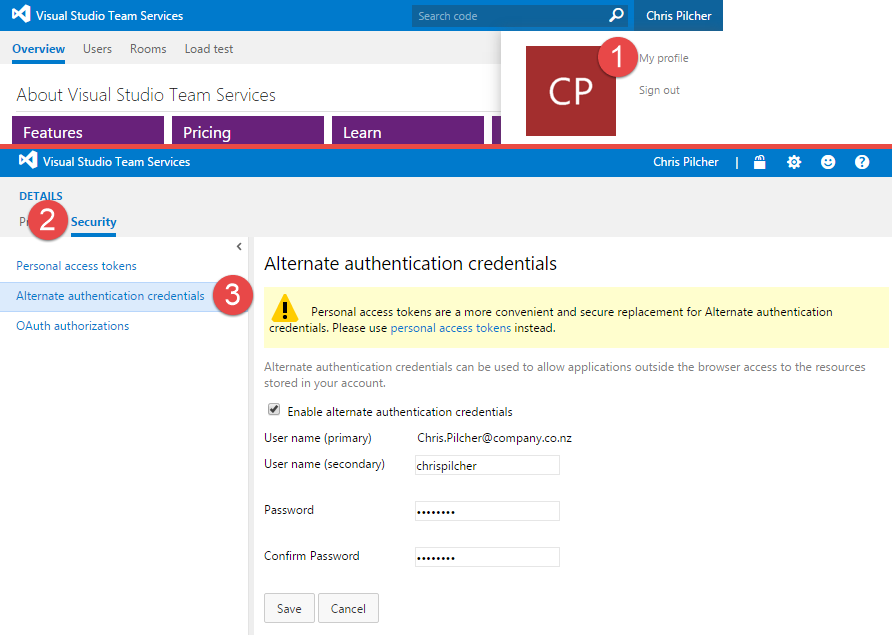Click the User name (primary) label

tap(317, 438)
